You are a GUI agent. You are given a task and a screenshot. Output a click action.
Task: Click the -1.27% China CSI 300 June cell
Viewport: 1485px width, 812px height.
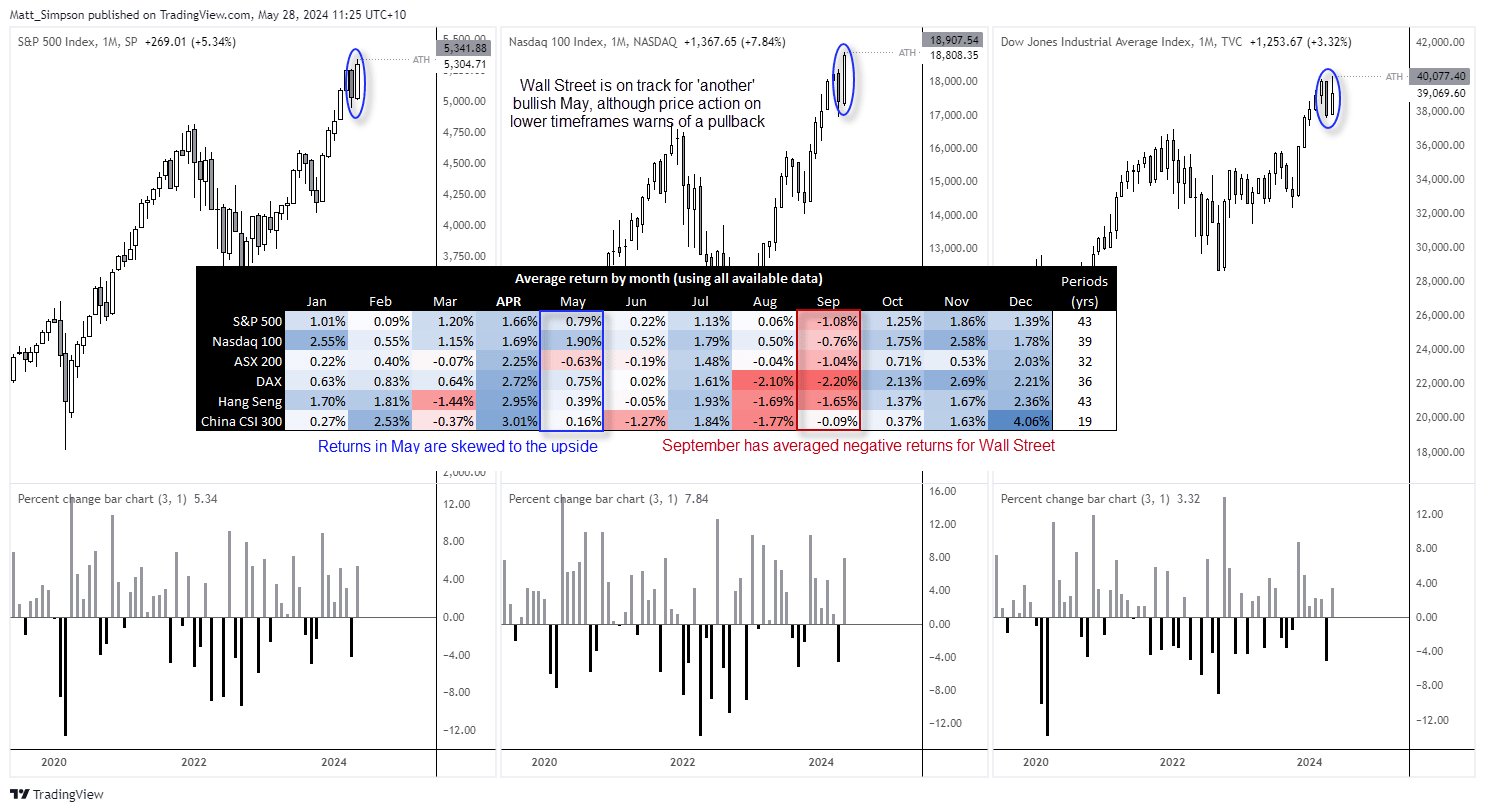click(636, 421)
